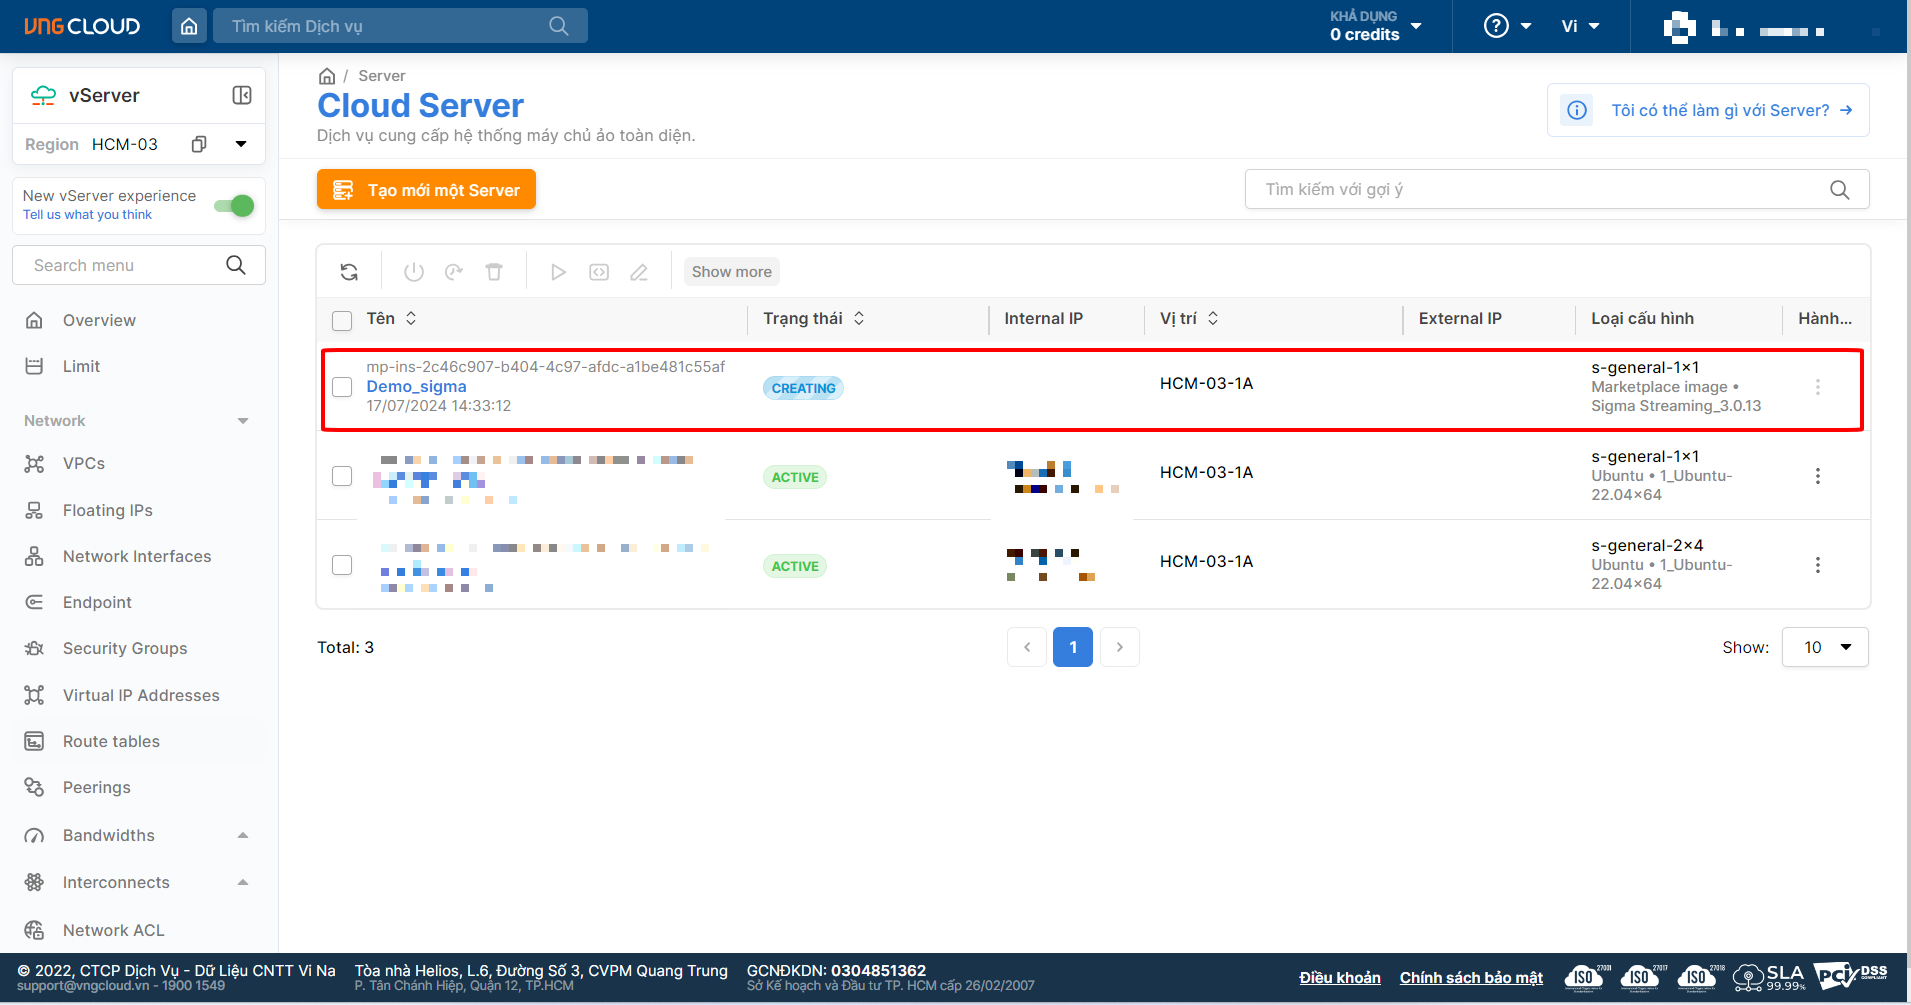Collapse the Network section in sidebar

point(243,421)
